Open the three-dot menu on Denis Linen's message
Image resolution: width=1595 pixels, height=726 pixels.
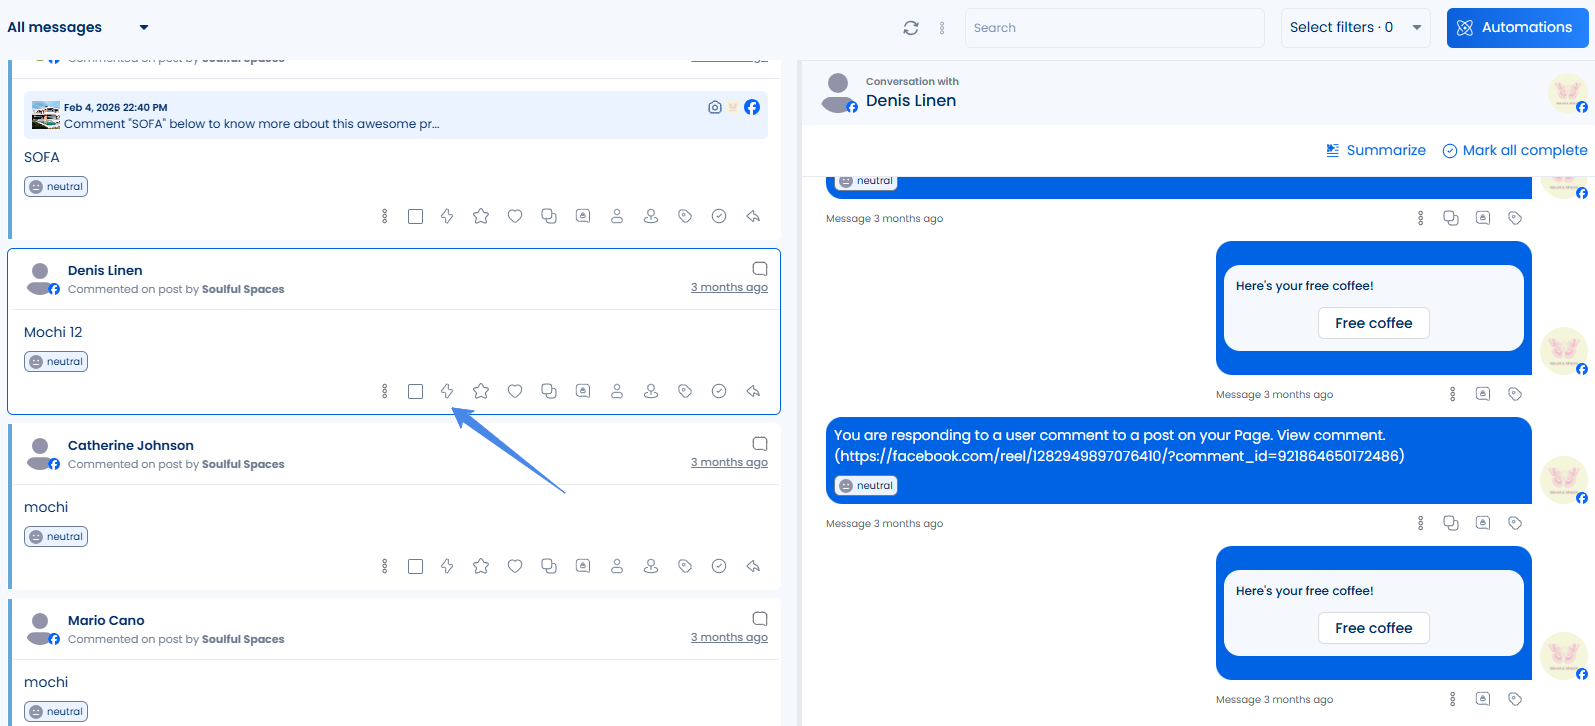coord(385,391)
